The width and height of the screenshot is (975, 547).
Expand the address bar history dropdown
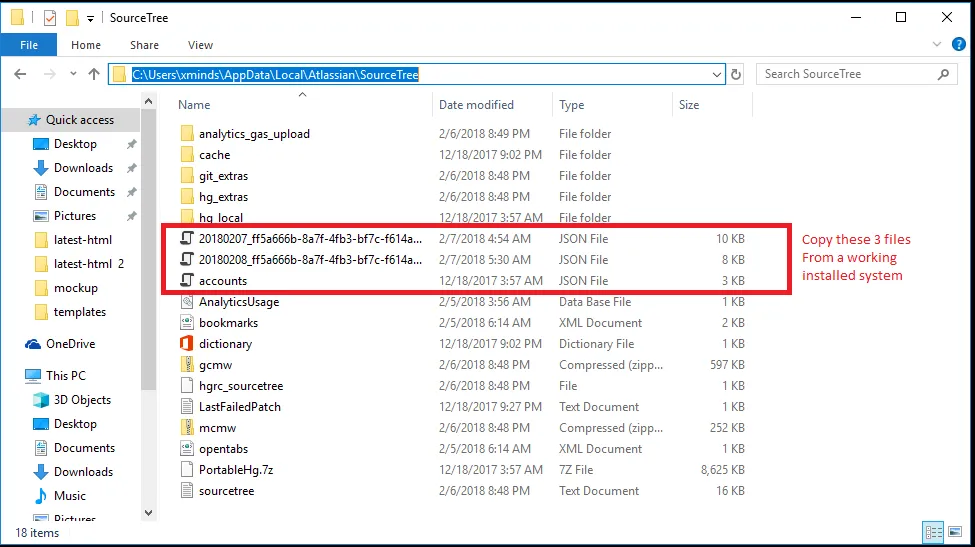716,75
